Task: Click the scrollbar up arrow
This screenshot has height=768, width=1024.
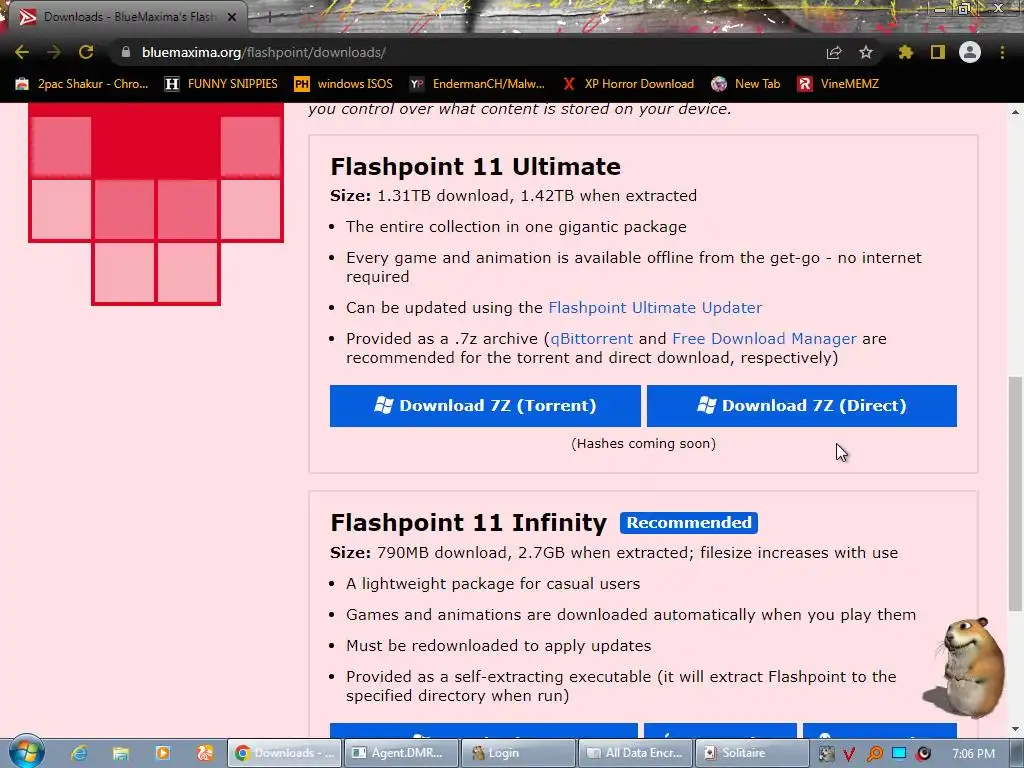Action: point(1016,112)
